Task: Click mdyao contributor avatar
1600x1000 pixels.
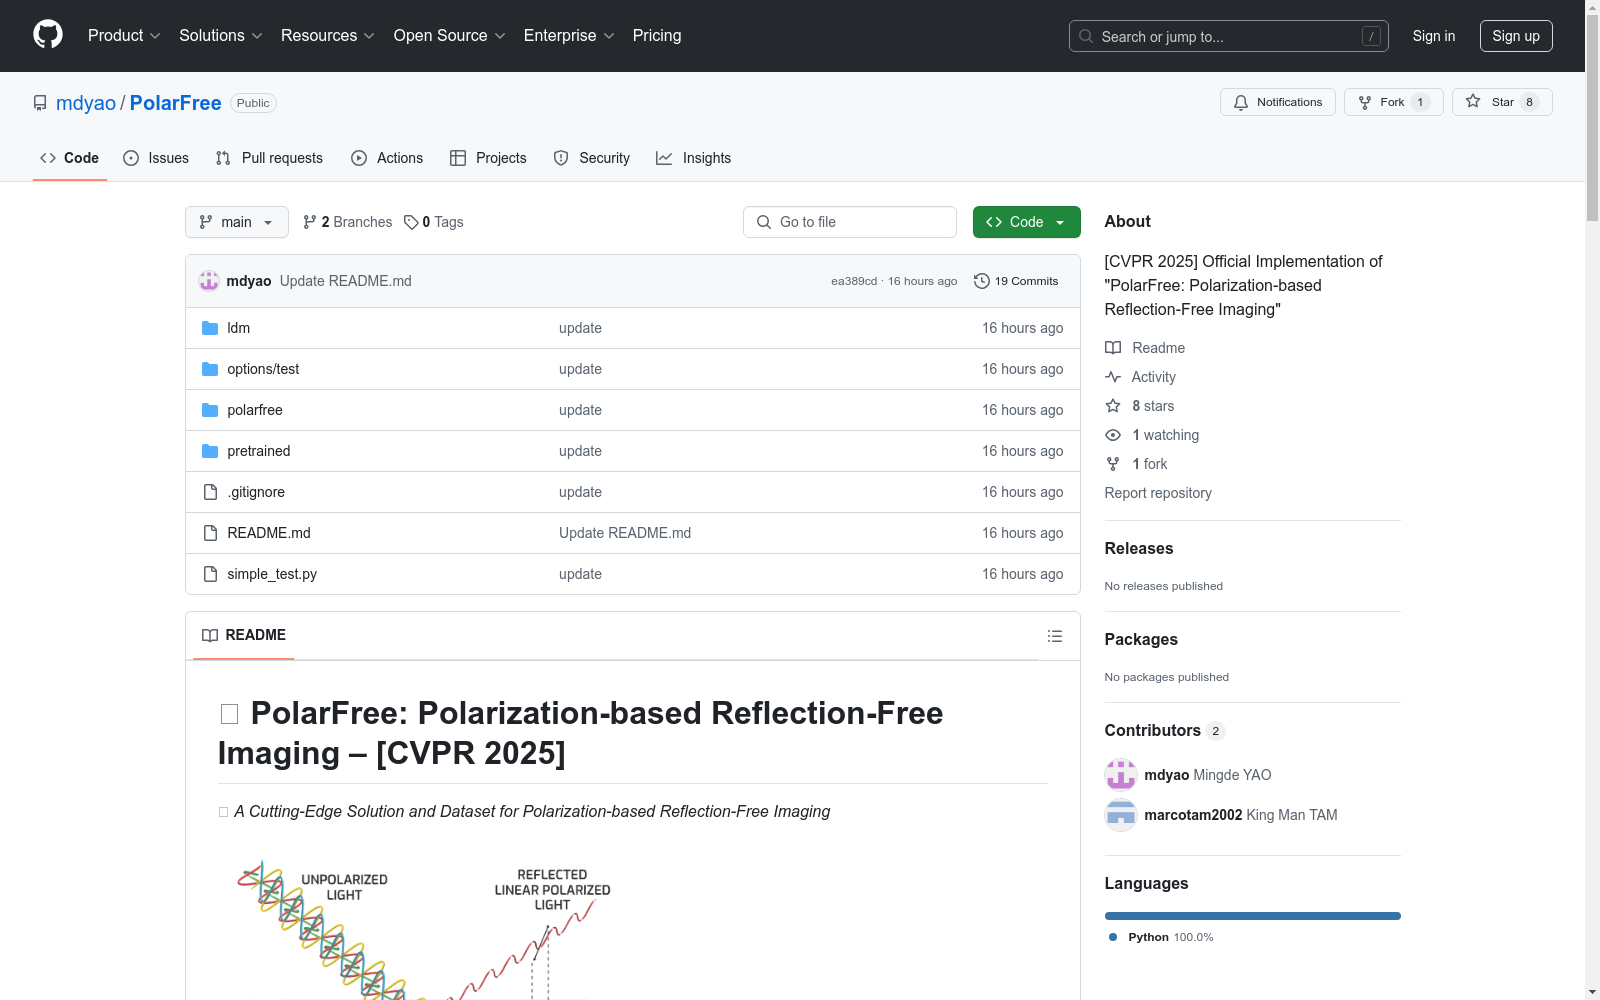Action: 1121,775
